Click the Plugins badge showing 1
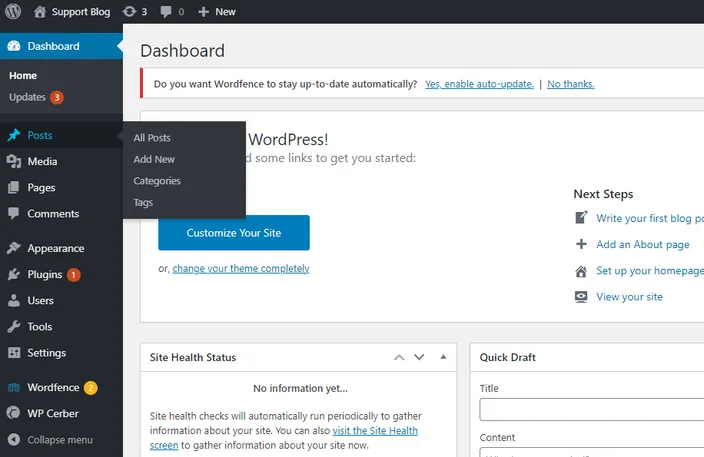This screenshot has width=704, height=457. coord(74,274)
